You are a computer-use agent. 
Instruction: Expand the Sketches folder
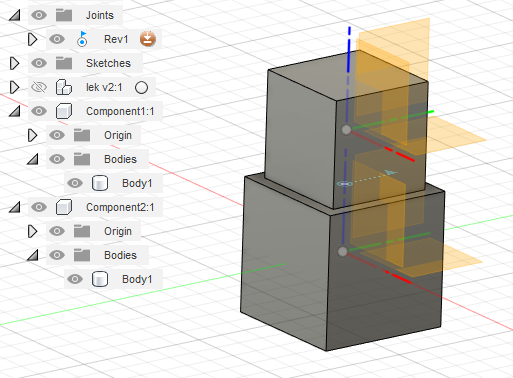coord(14,63)
